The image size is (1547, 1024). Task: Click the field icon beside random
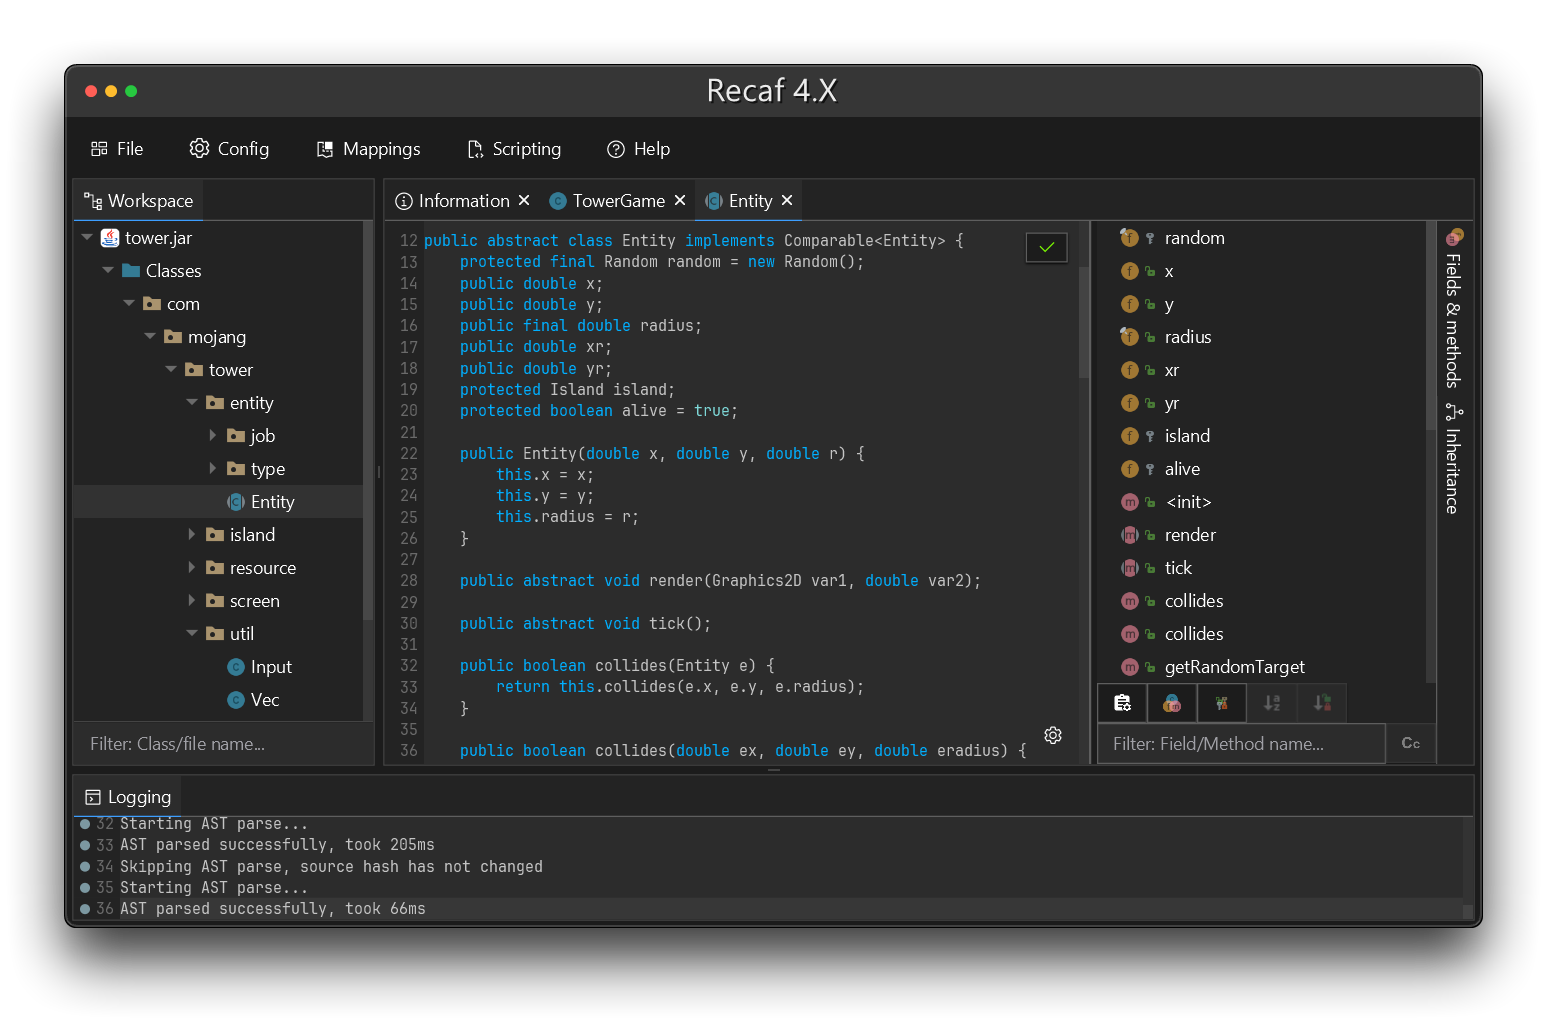pyautogui.click(x=1129, y=238)
